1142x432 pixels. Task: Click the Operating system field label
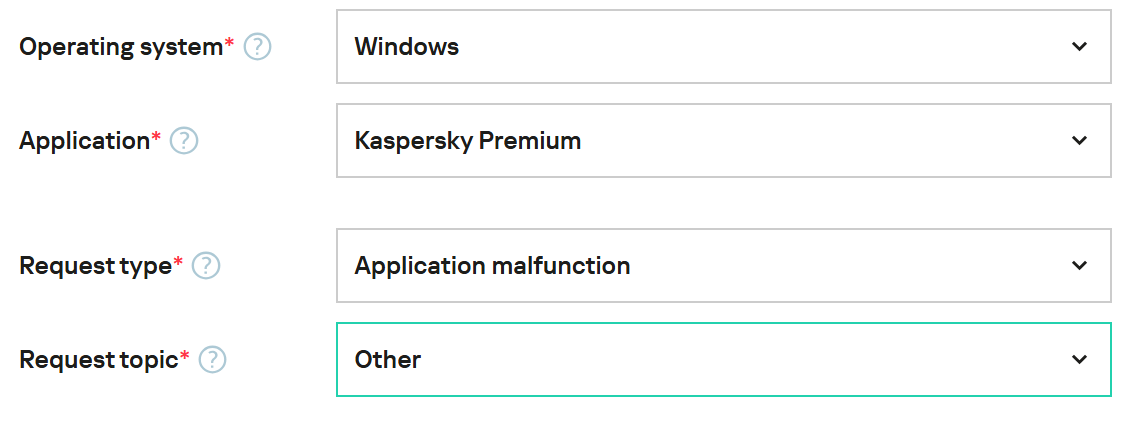coord(120,47)
